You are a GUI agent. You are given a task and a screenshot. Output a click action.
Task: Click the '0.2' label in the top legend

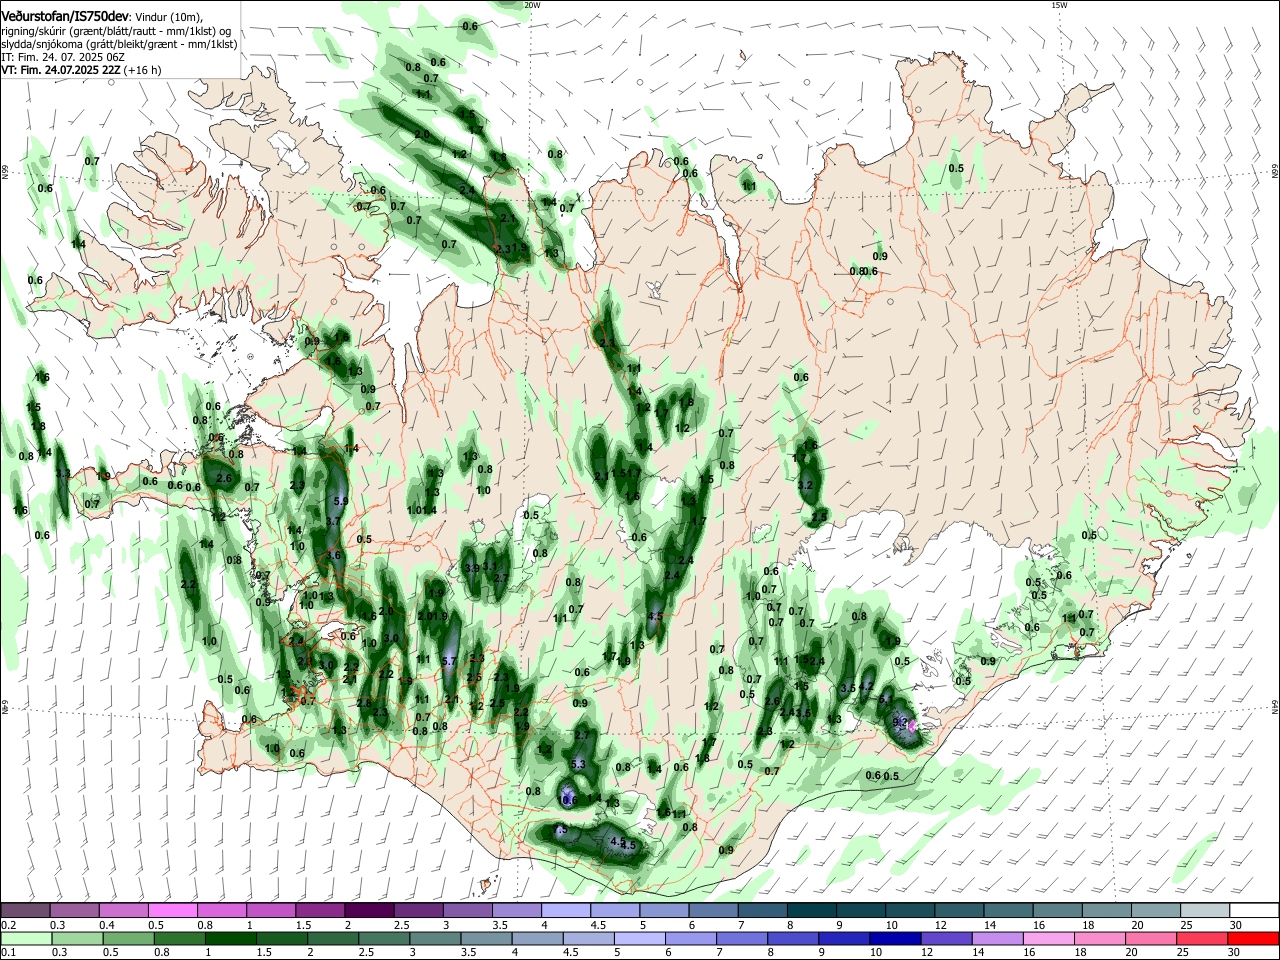click(7, 924)
